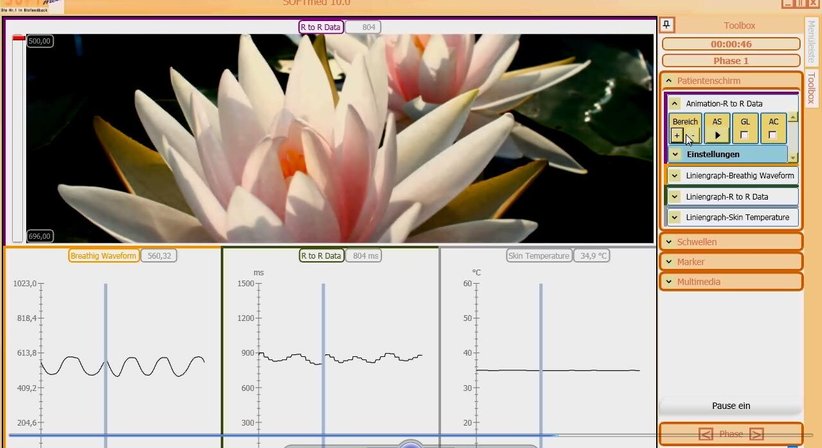Click the Pause ein button
822x448 pixels.
[x=730, y=406]
